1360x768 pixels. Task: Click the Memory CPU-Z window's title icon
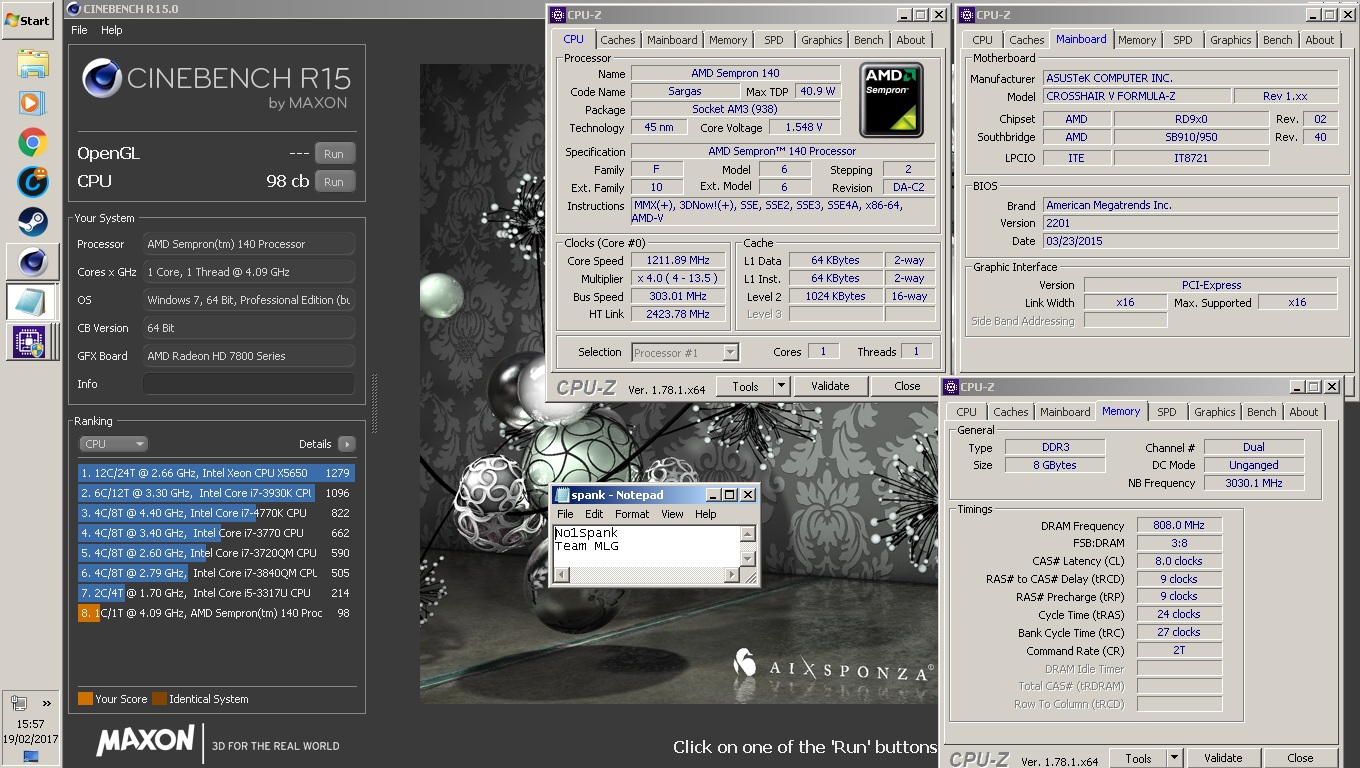(x=950, y=387)
